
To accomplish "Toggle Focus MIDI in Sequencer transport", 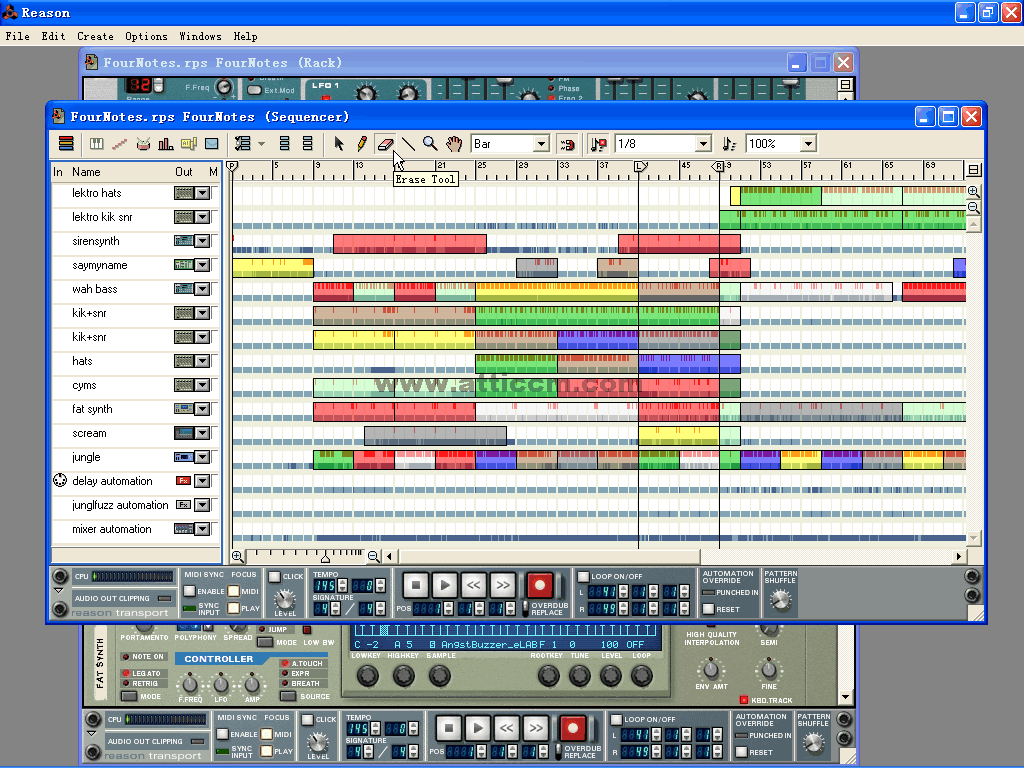I will pos(233,591).
